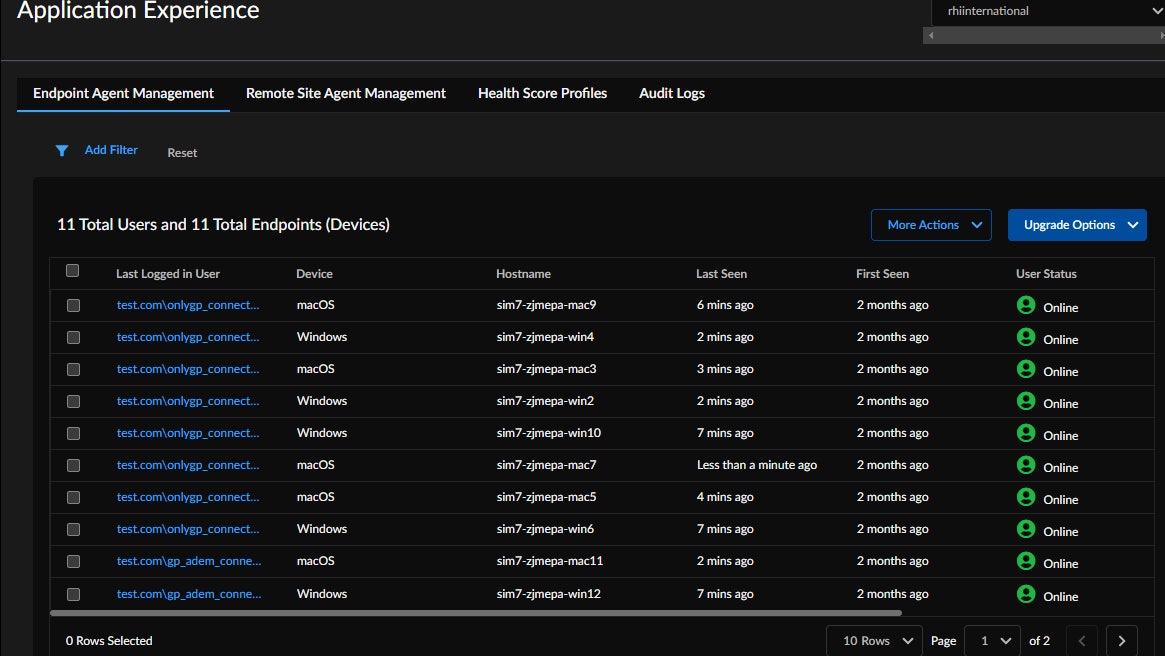Open the More Actions dropdown
Screen dimensions: 1165x656
[930, 225]
